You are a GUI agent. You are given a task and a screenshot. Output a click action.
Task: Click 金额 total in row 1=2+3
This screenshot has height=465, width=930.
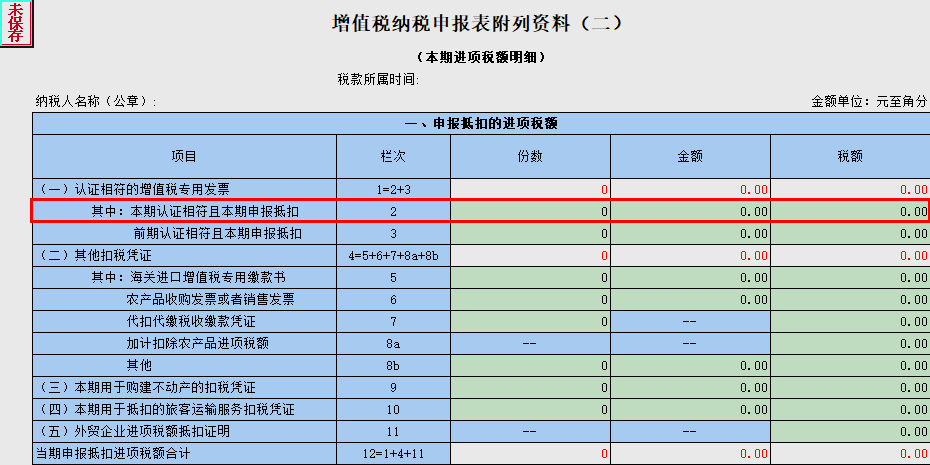tap(690, 190)
